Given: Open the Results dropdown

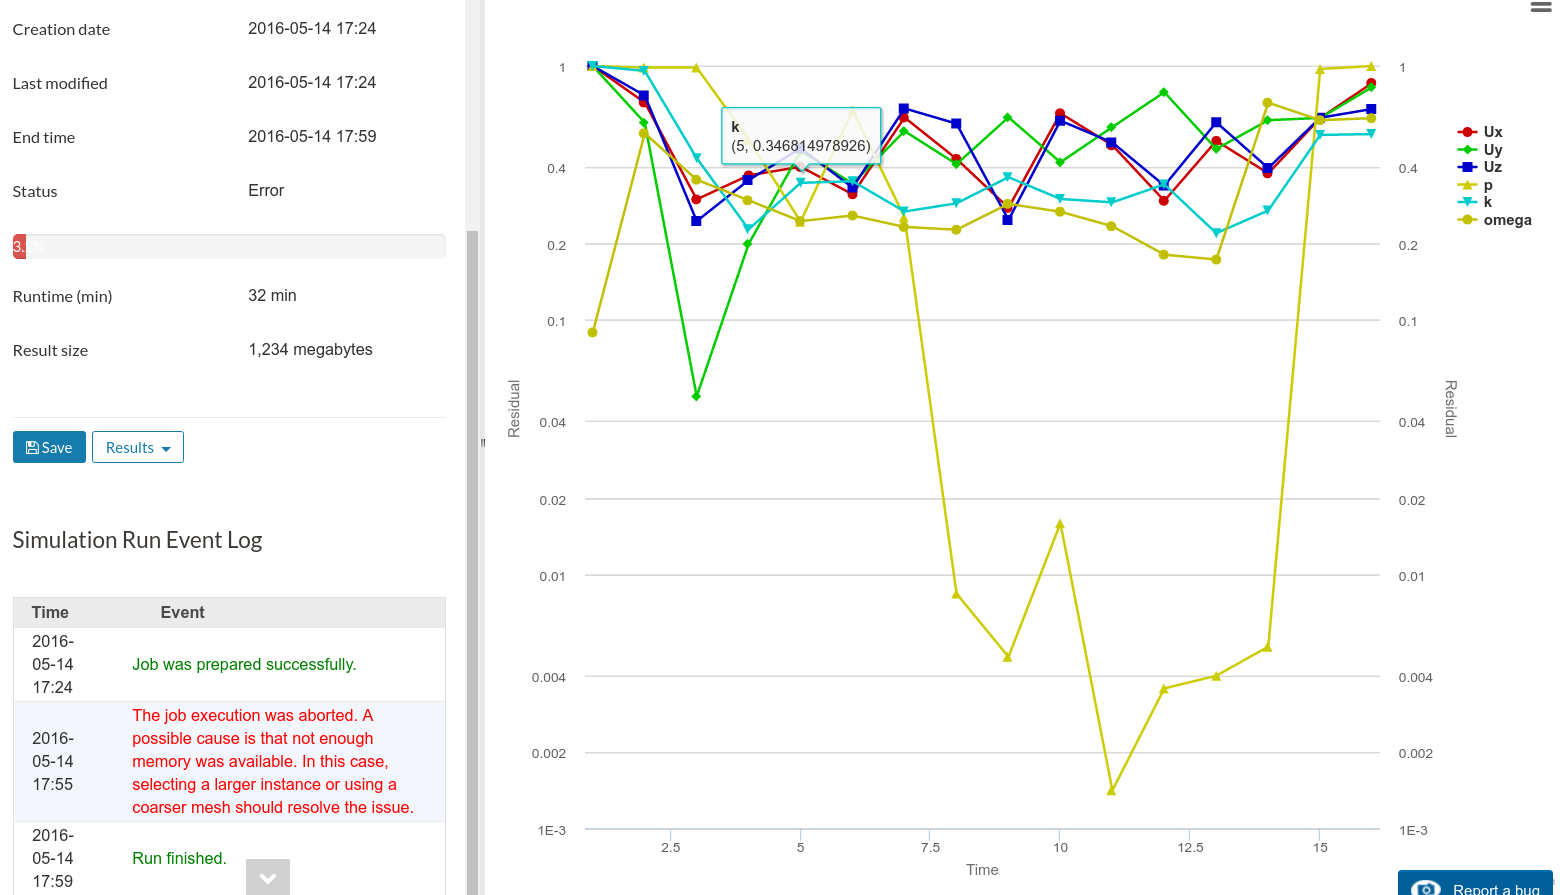Looking at the screenshot, I should click(138, 447).
